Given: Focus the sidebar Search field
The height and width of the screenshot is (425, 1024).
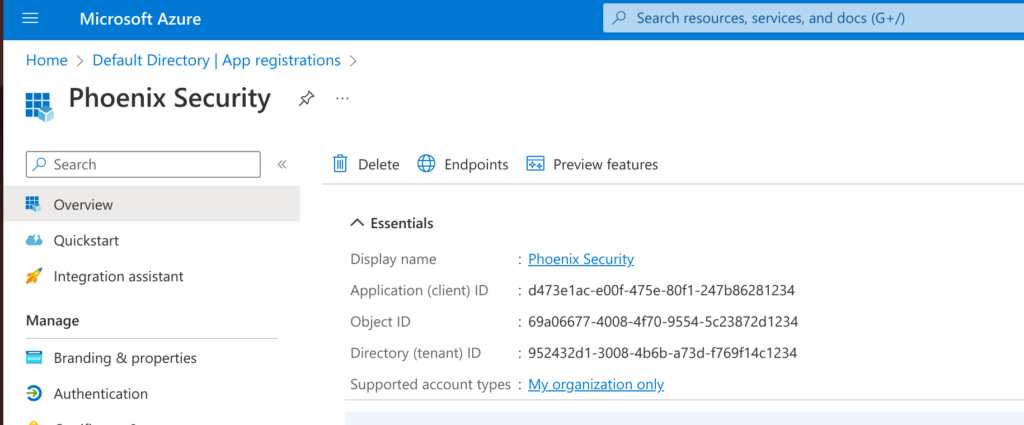Looking at the screenshot, I should (143, 165).
